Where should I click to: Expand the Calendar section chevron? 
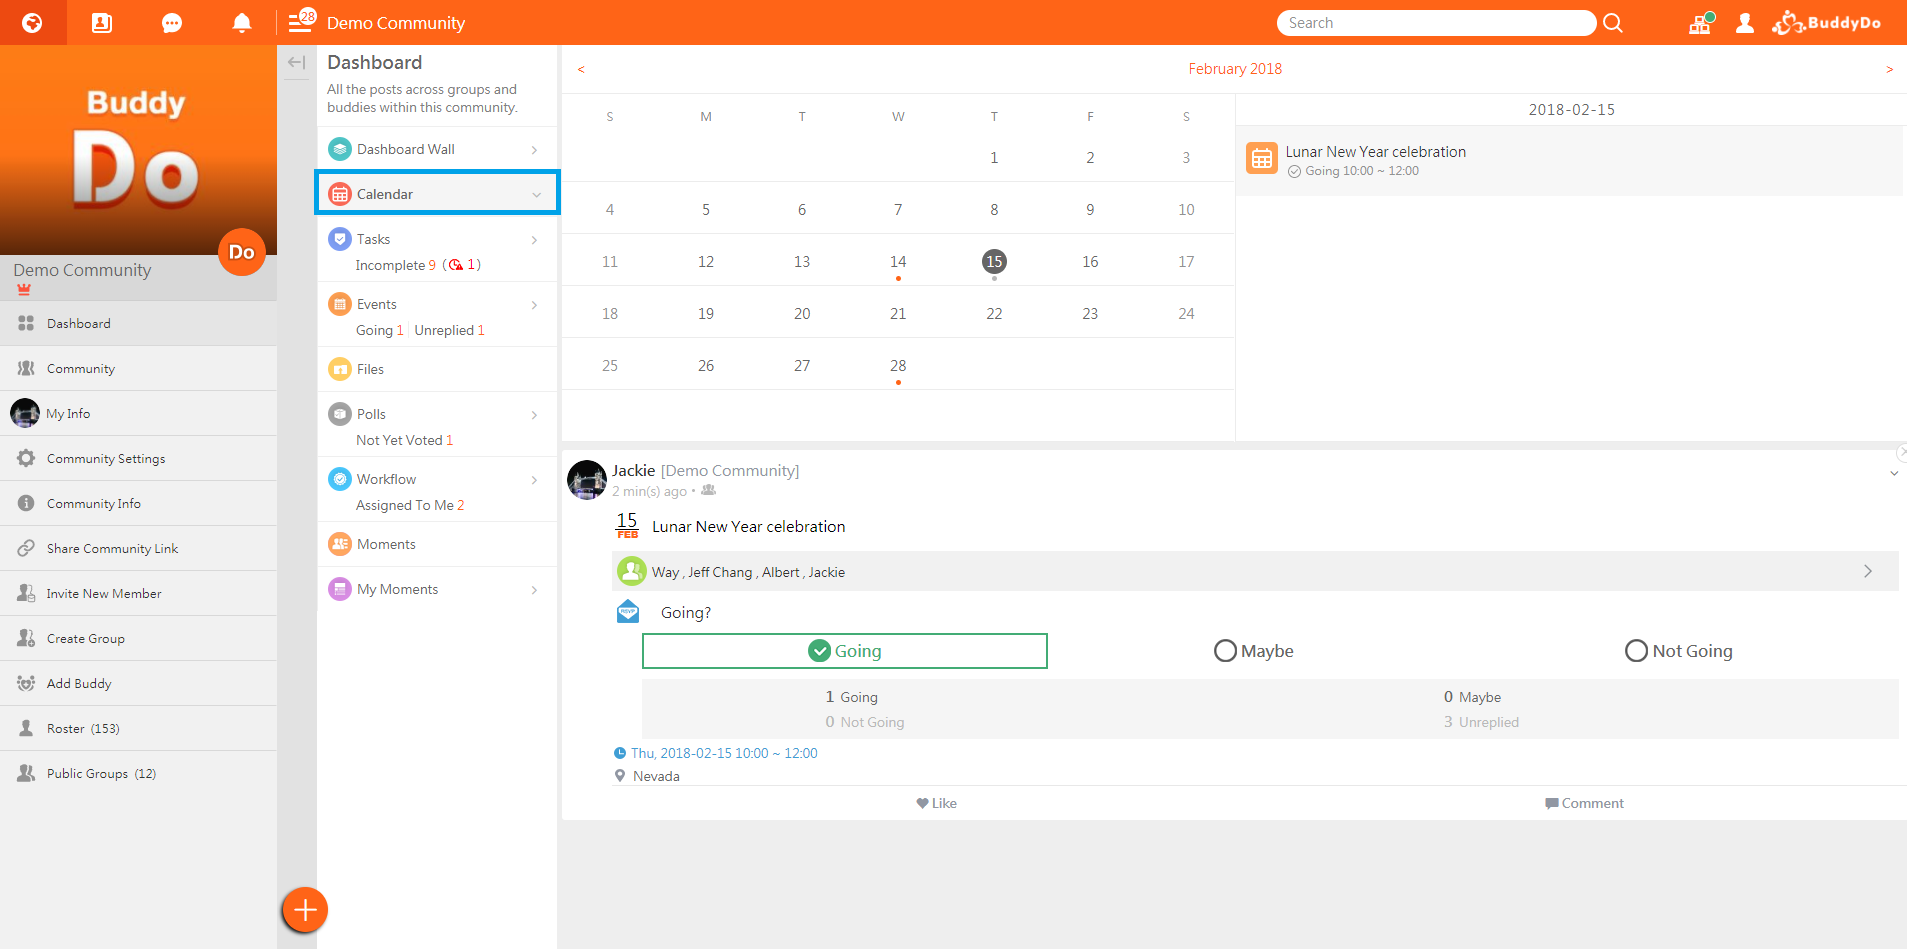(x=536, y=195)
